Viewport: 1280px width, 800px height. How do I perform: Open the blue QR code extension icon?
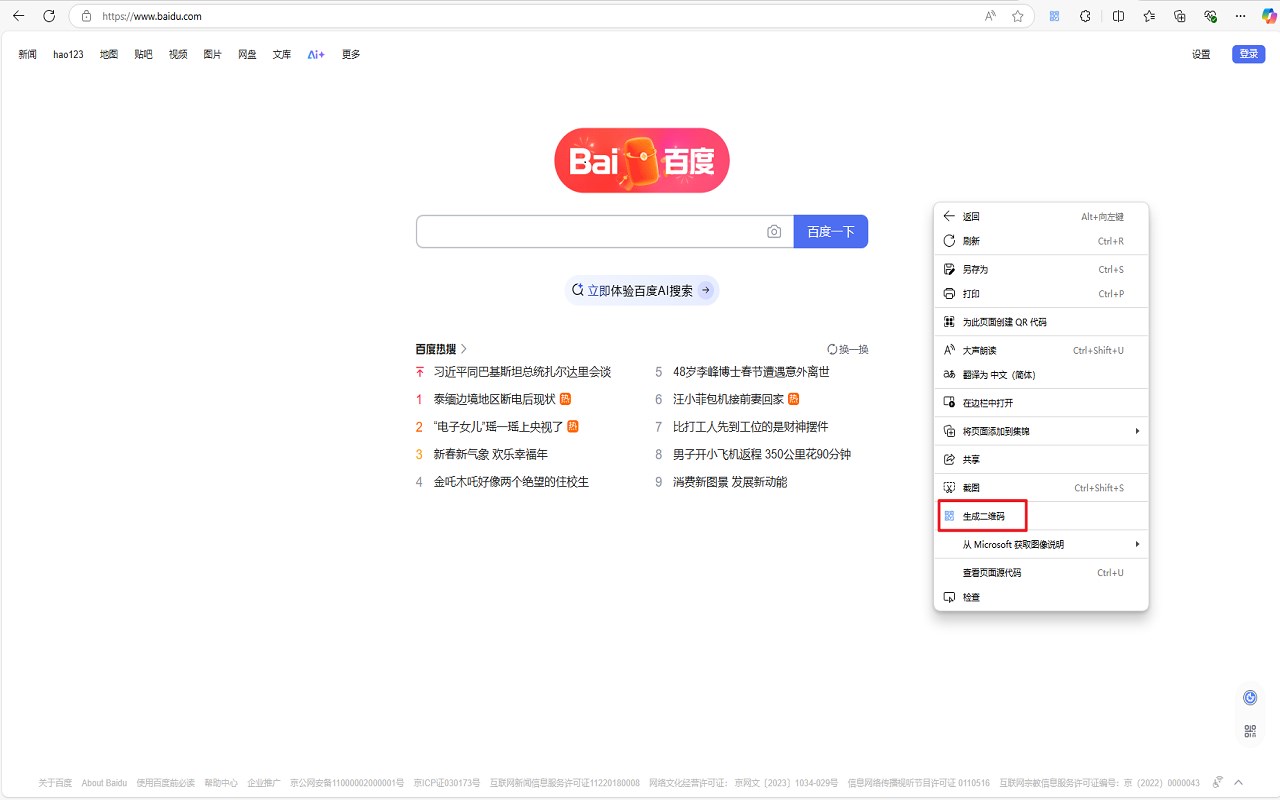1054,16
